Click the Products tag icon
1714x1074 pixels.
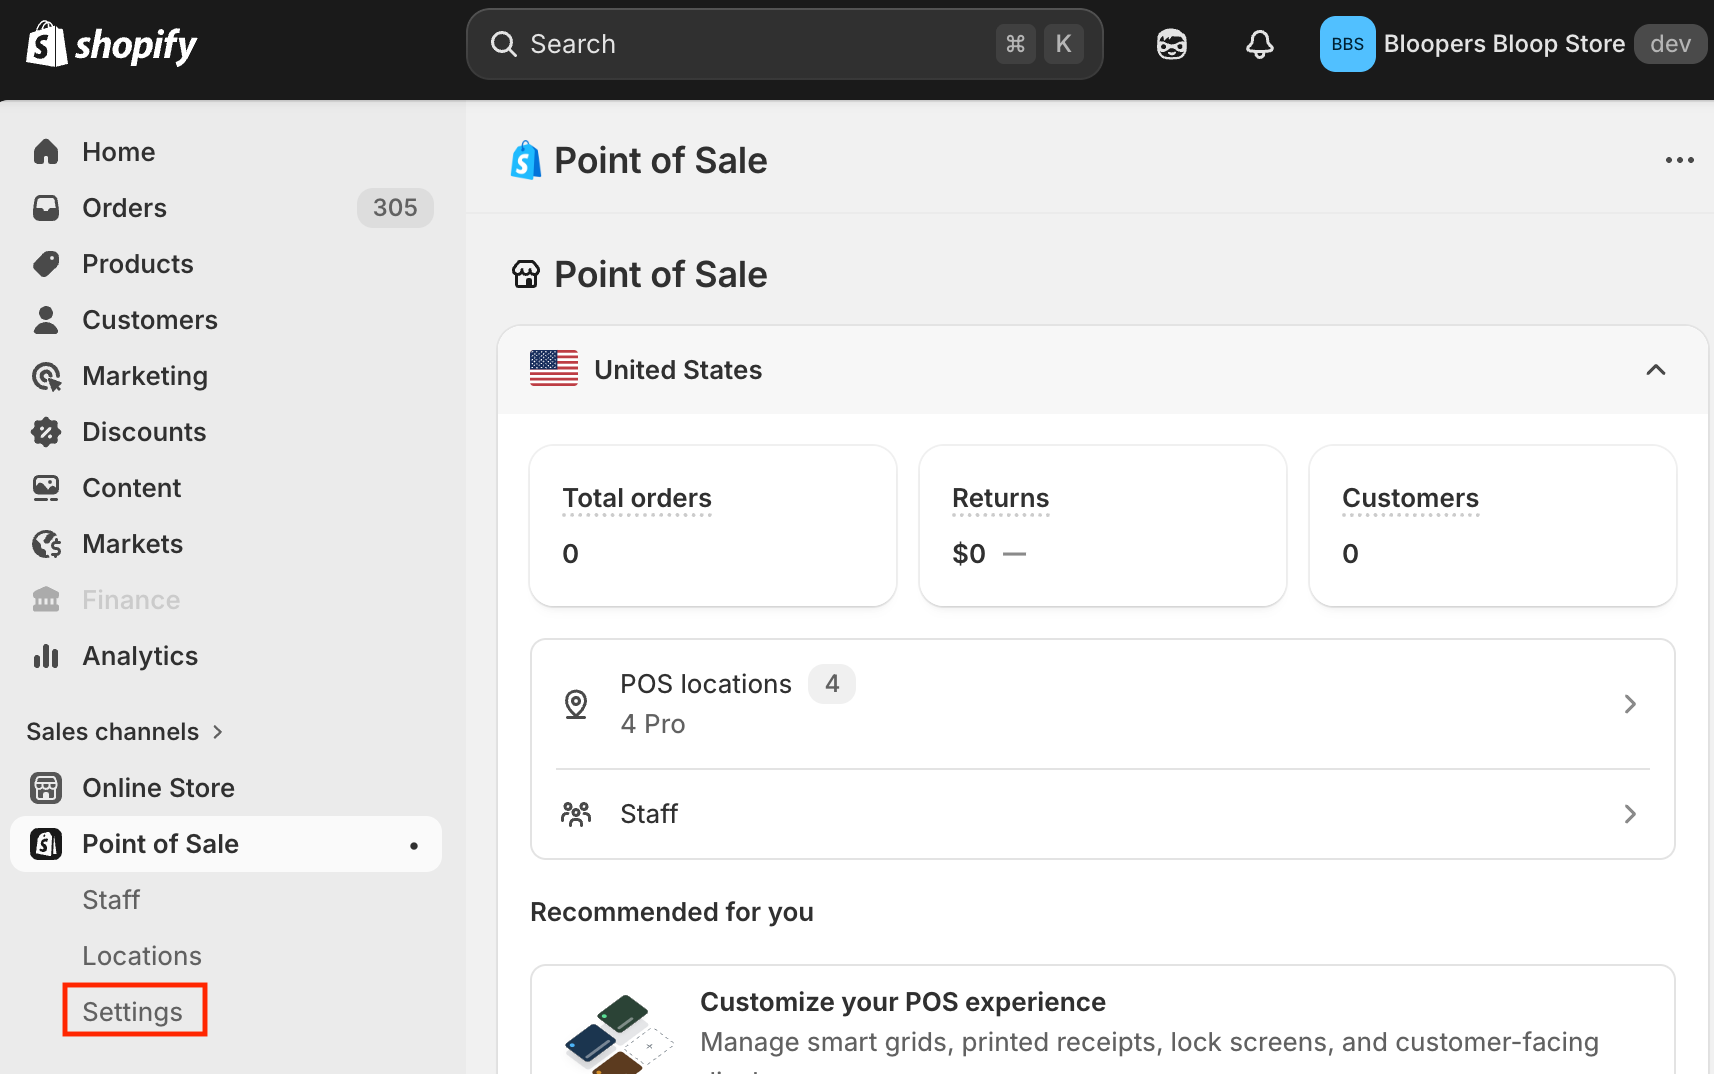[x=46, y=264]
